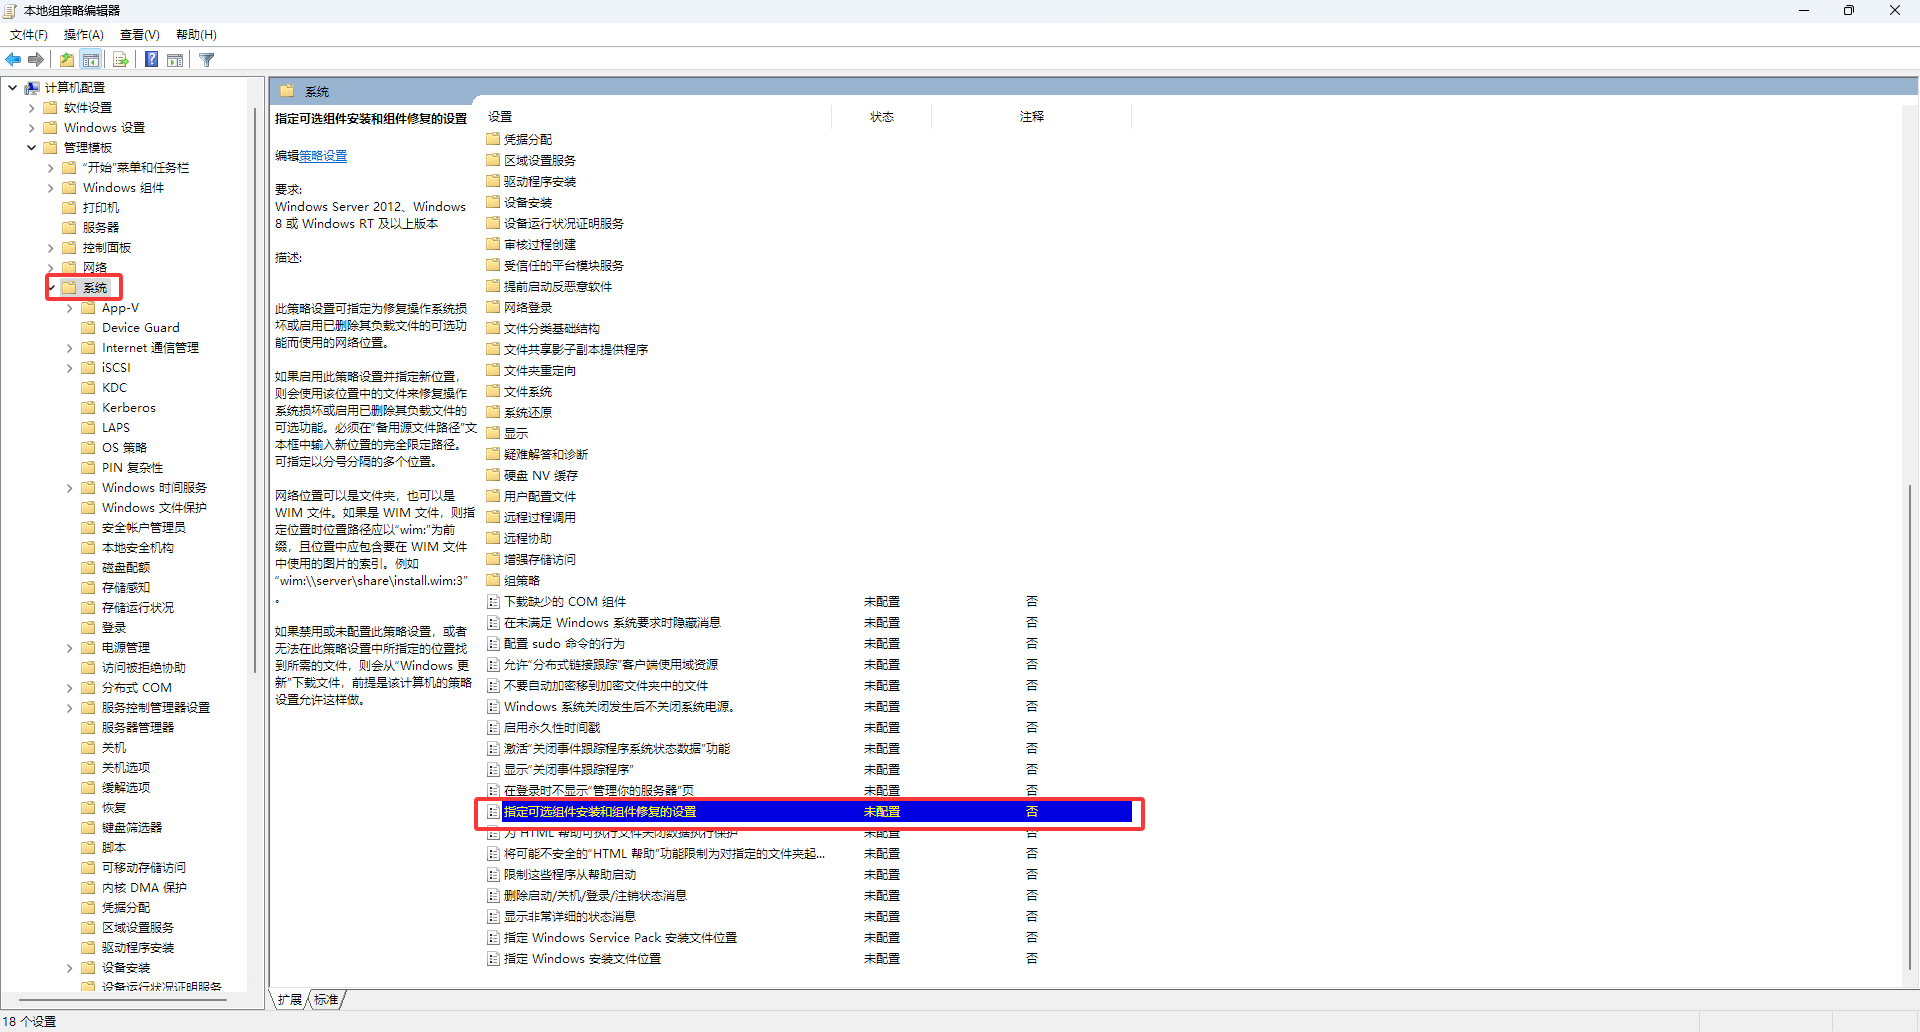Select Device Guard in the tree
The width and height of the screenshot is (1920, 1032).
(x=140, y=328)
